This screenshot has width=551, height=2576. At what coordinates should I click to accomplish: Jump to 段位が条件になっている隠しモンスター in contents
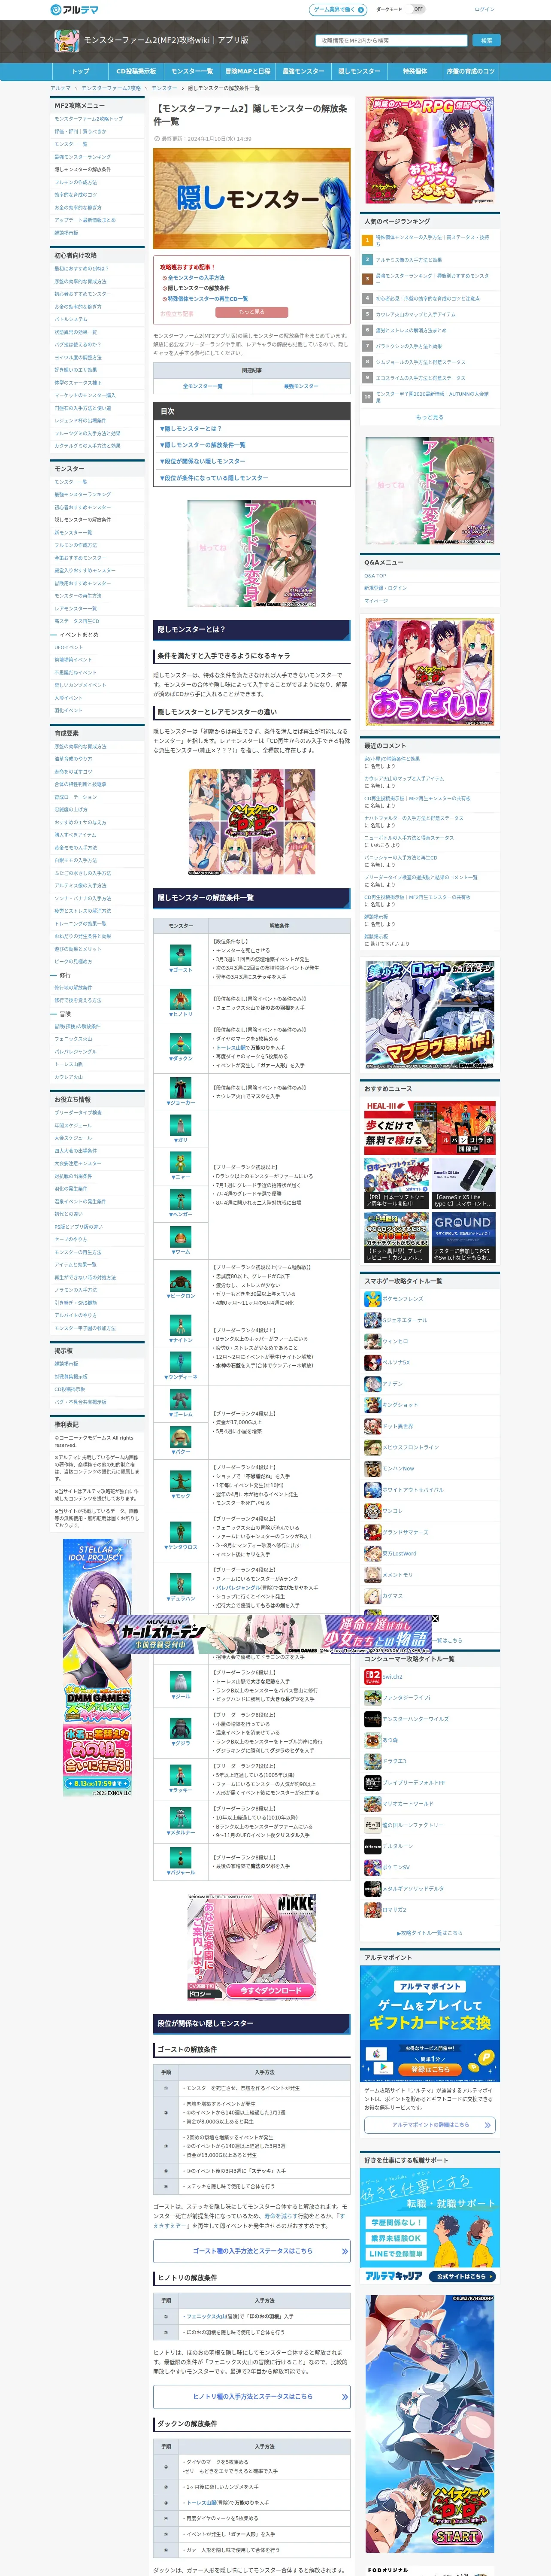[x=214, y=478]
